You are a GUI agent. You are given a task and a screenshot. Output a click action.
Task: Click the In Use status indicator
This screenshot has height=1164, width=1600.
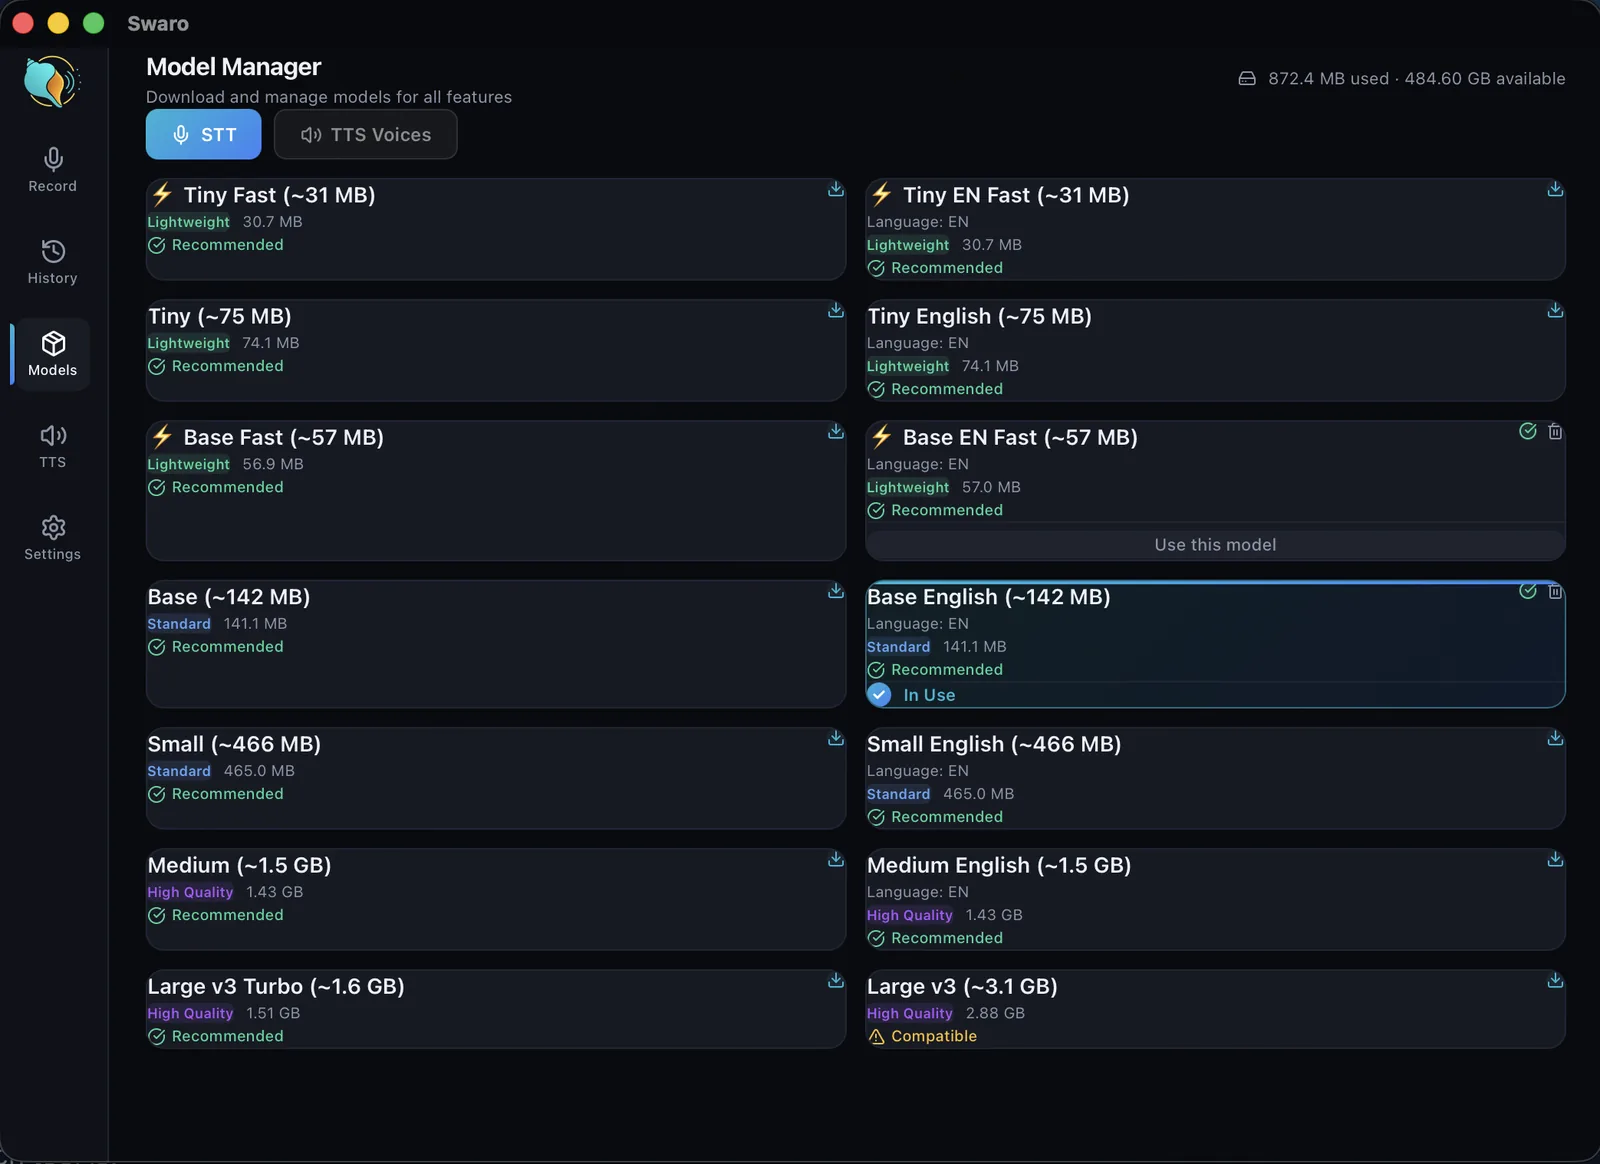click(x=912, y=695)
